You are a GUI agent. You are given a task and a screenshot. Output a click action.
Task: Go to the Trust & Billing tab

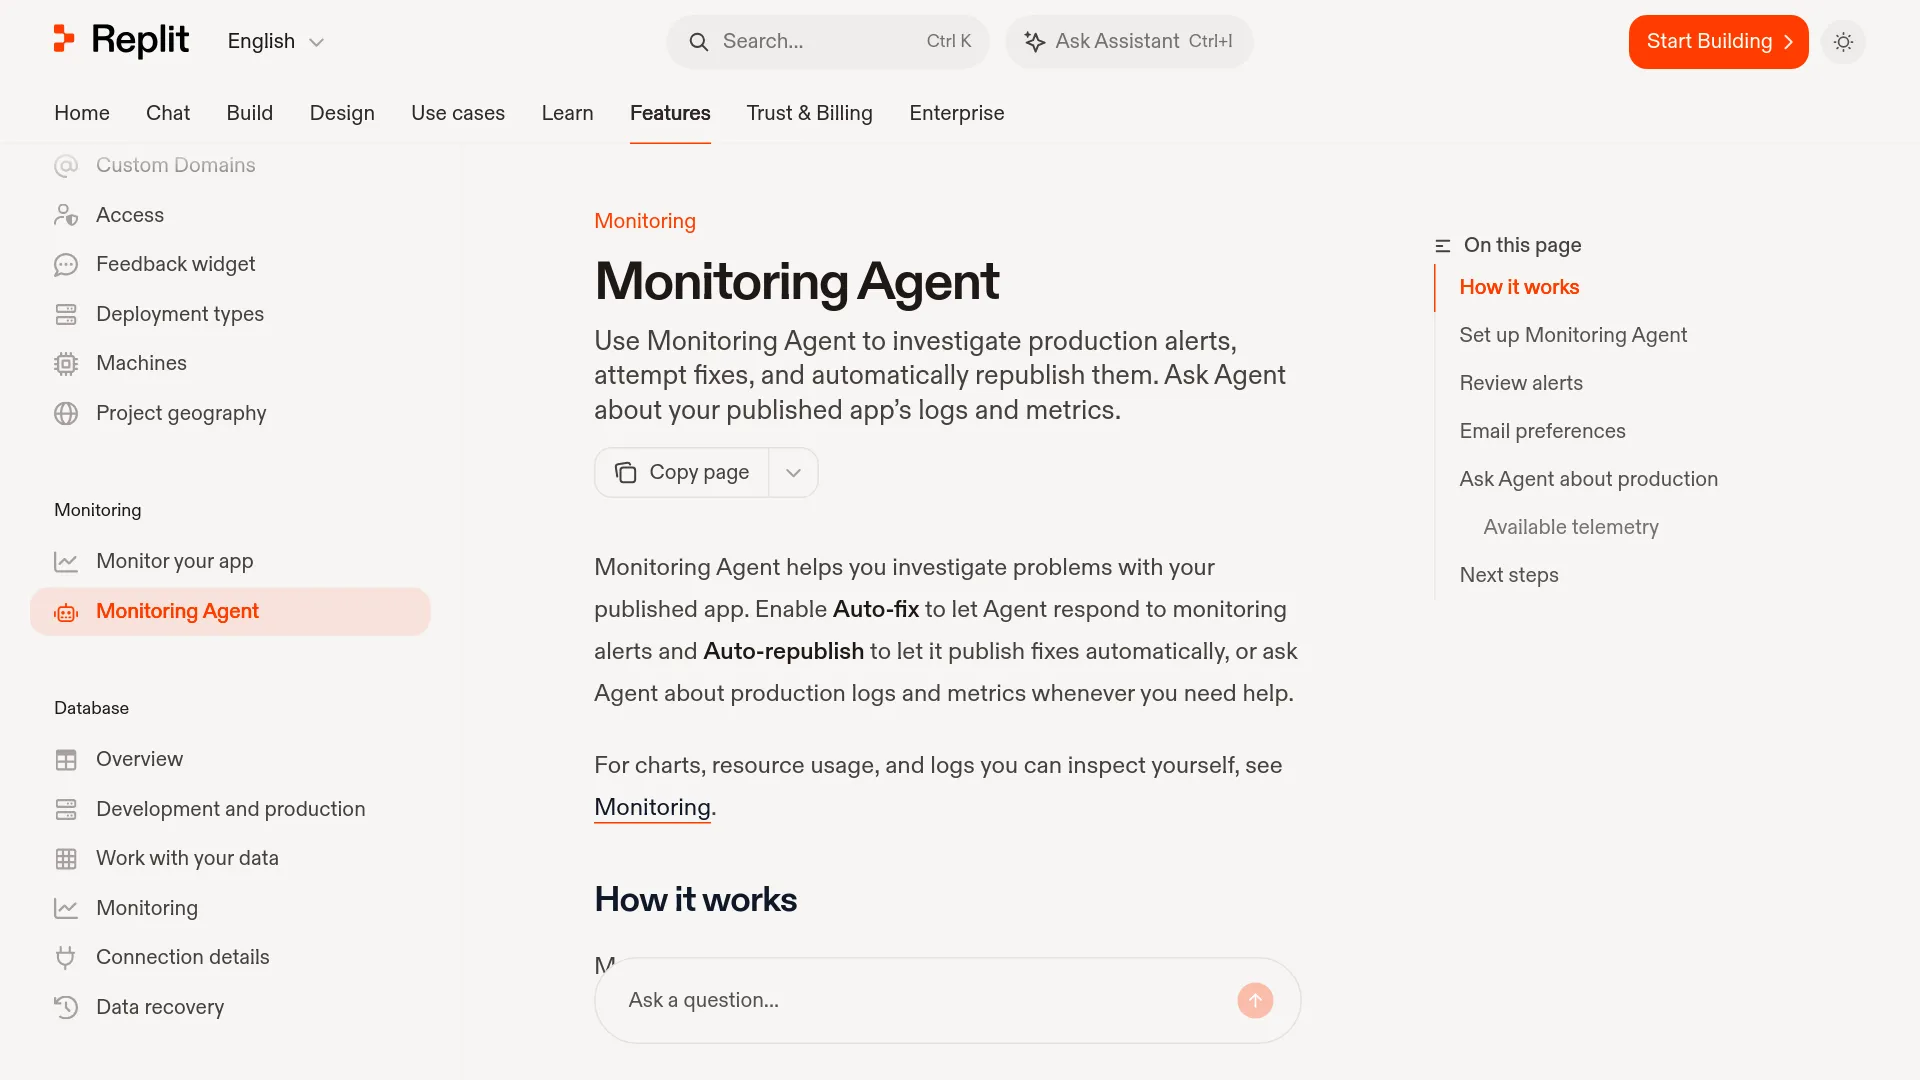click(810, 113)
